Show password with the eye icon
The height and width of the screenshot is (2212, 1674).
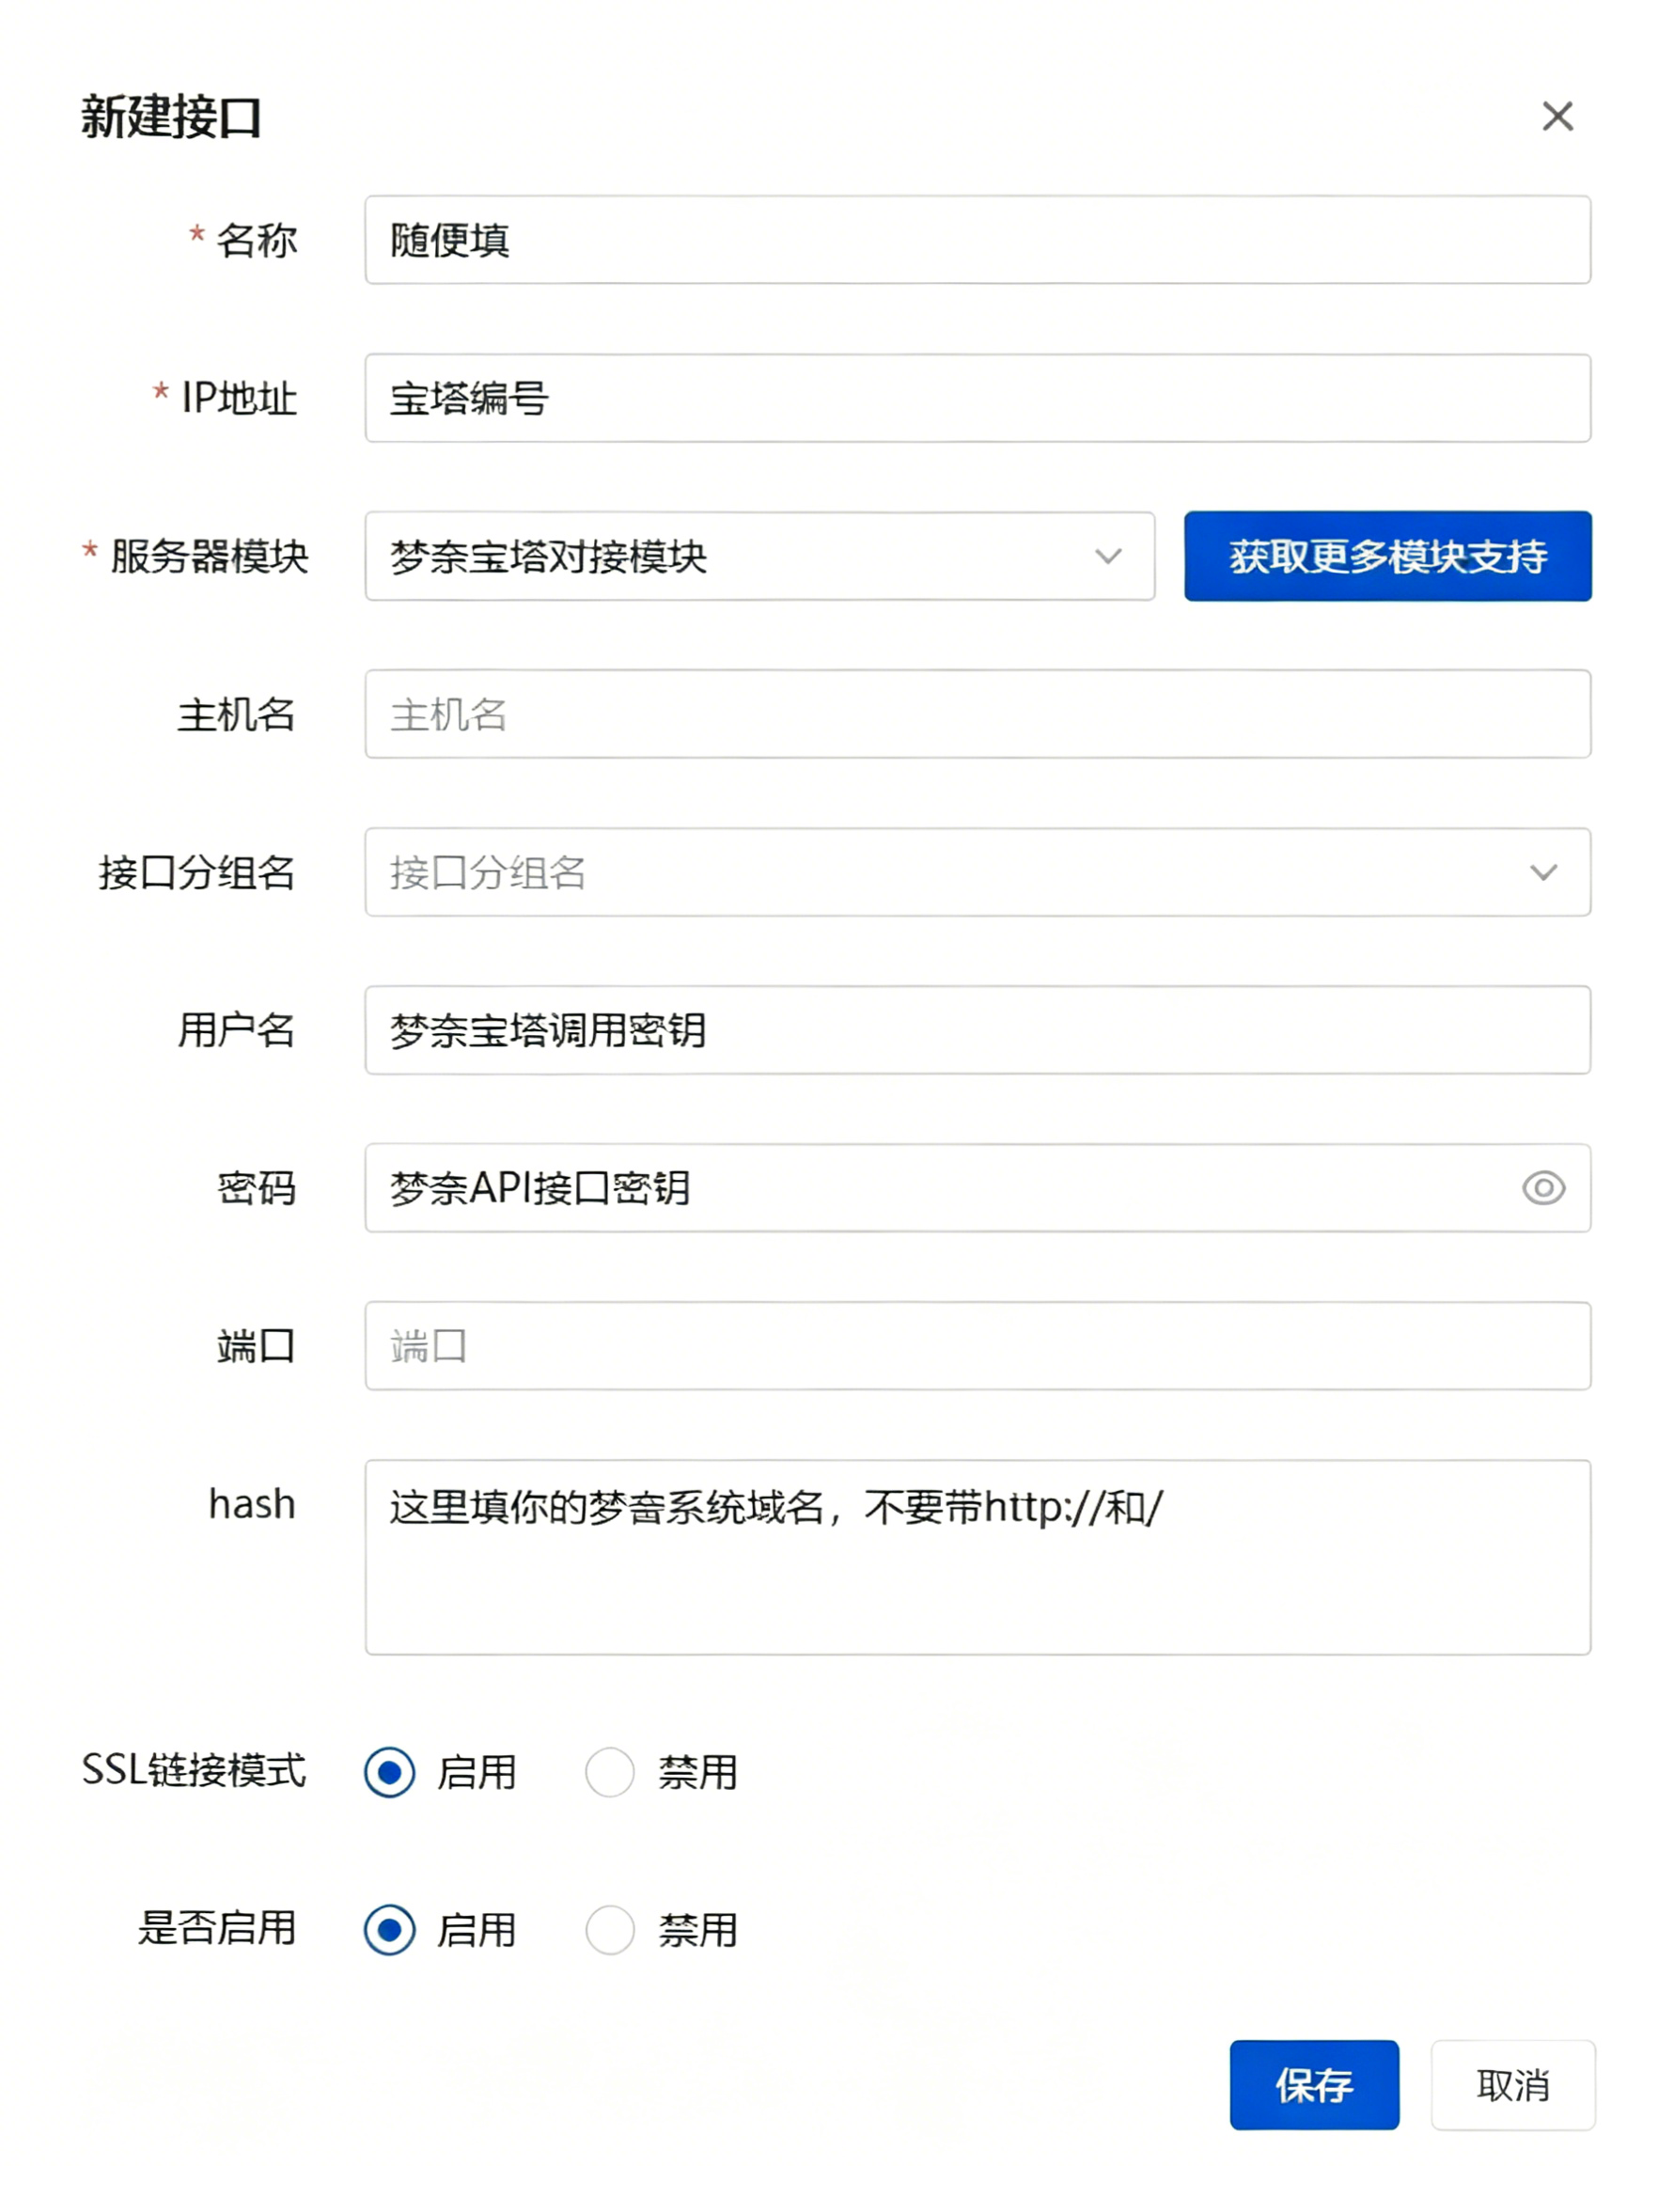tap(1543, 1188)
